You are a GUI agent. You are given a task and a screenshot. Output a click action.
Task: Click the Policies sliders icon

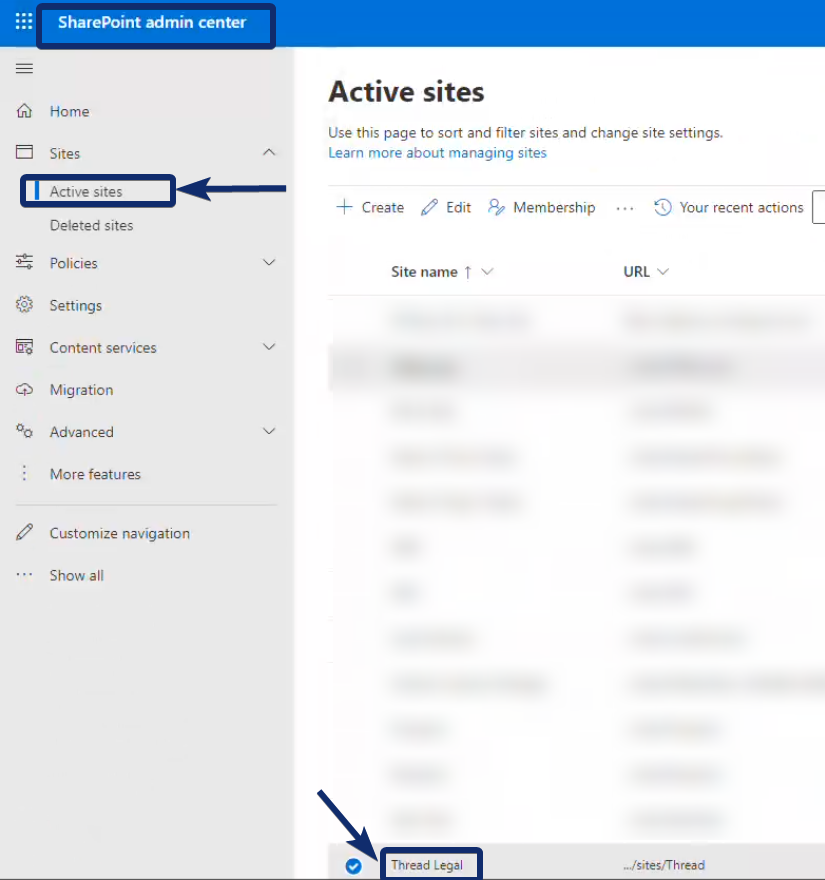click(24, 262)
